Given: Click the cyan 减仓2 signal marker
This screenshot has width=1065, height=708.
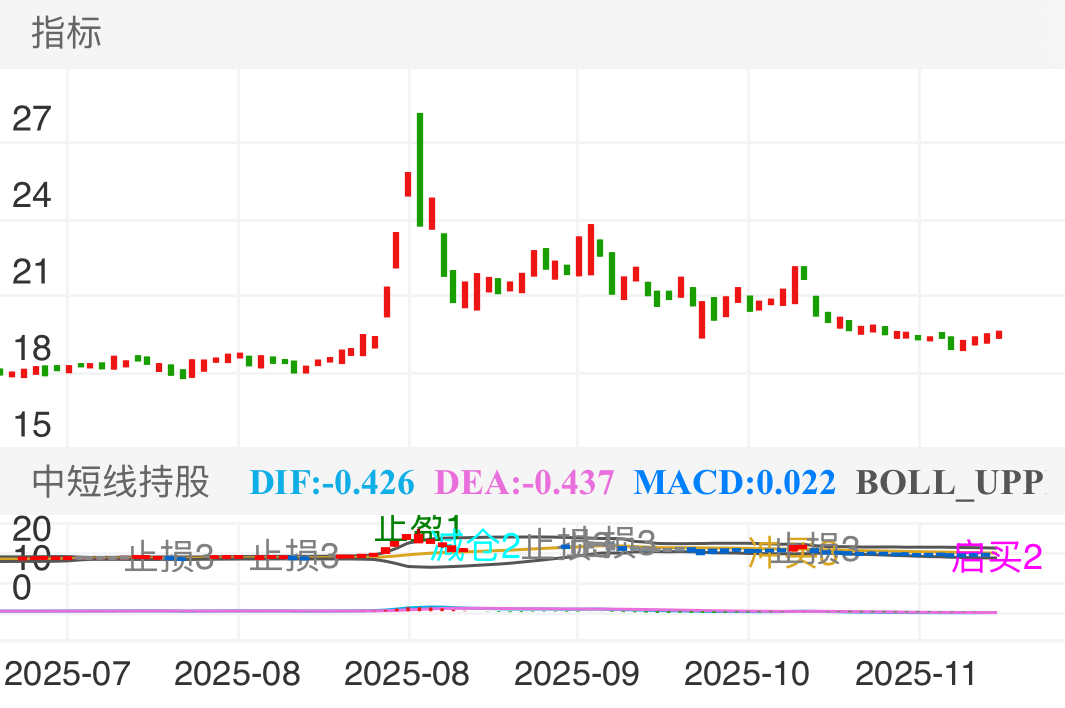Looking at the screenshot, I should 476,546.
